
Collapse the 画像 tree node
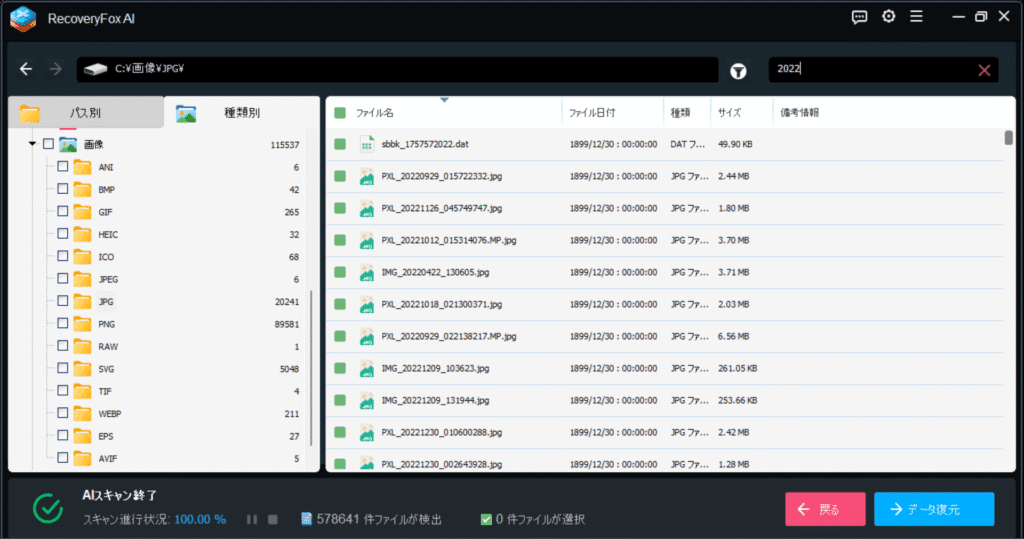32,144
